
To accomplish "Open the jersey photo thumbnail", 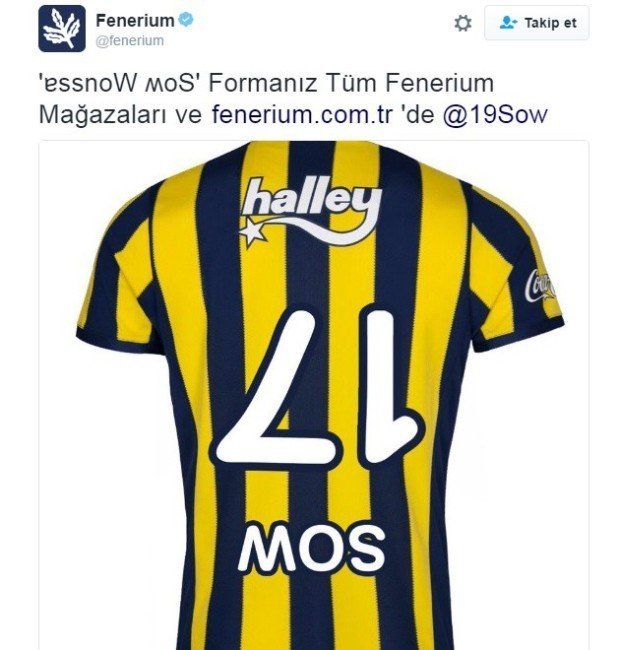I will (314, 395).
